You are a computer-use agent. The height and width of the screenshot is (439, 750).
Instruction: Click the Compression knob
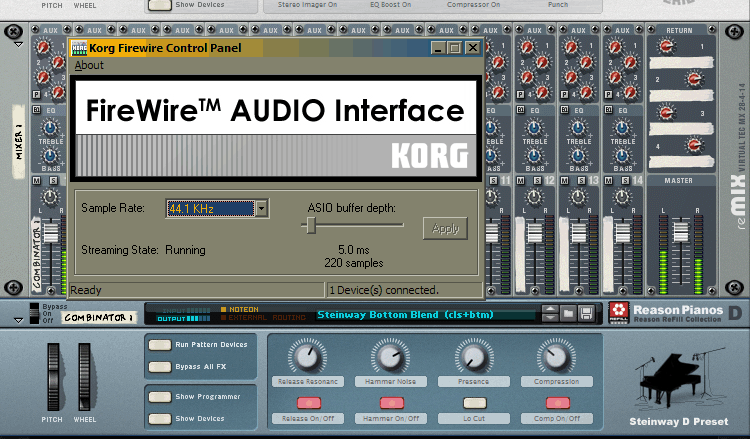[x=556, y=358]
